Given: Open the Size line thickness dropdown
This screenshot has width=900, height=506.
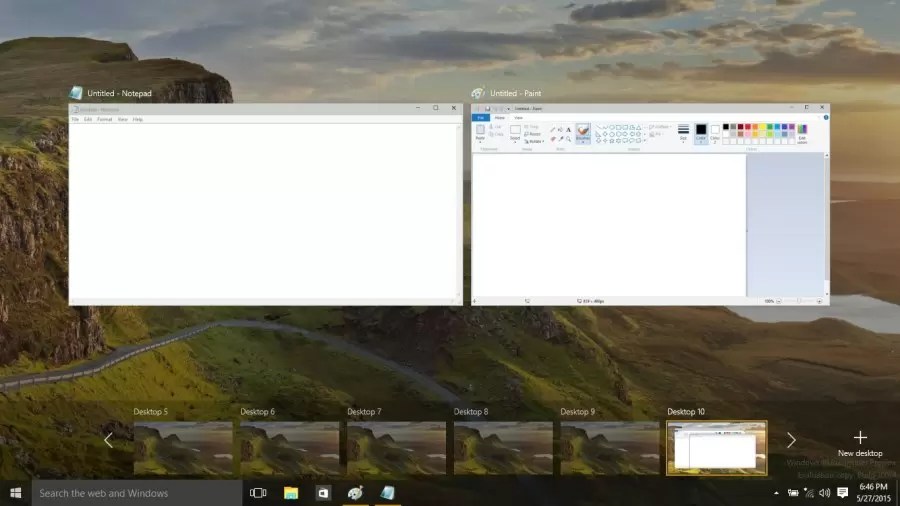Looking at the screenshot, I should (683, 133).
